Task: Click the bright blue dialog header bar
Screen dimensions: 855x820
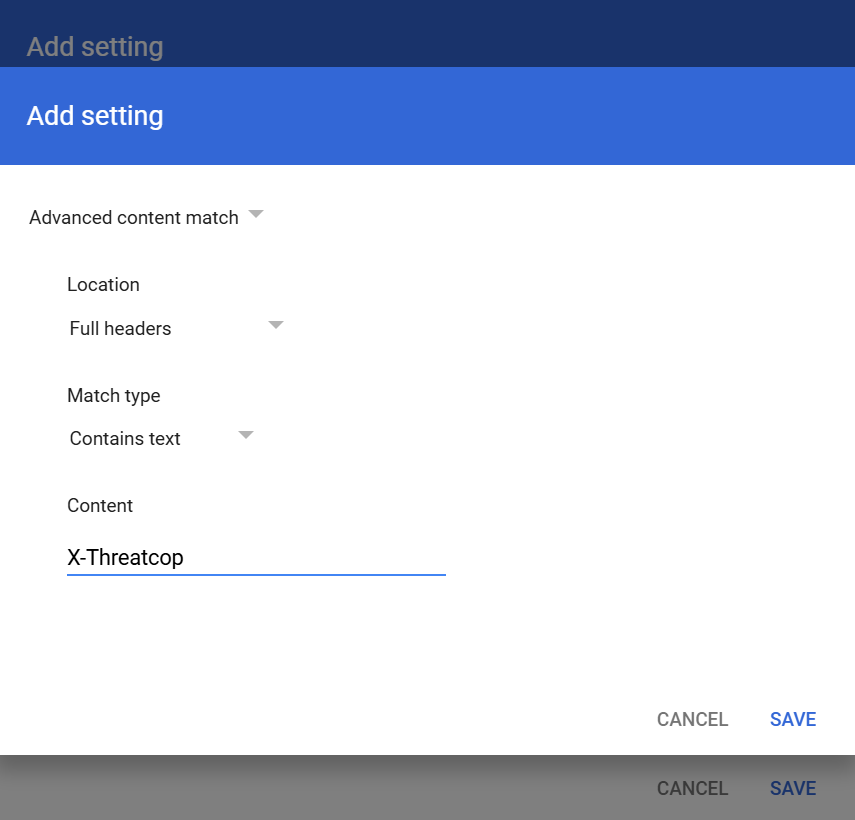Action: [x=428, y=116]
